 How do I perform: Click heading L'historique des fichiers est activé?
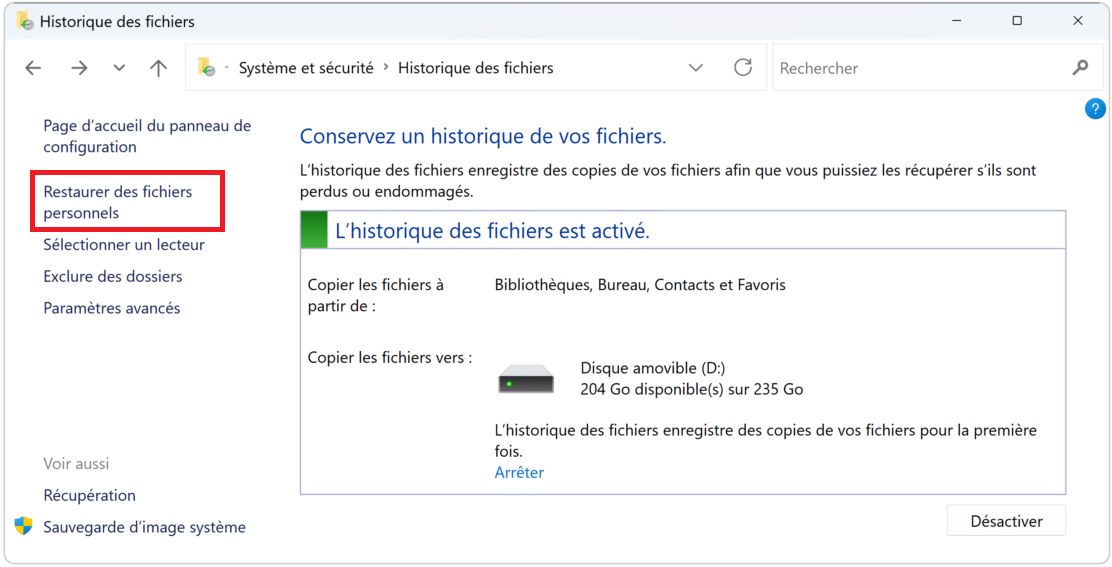point(492,231)
